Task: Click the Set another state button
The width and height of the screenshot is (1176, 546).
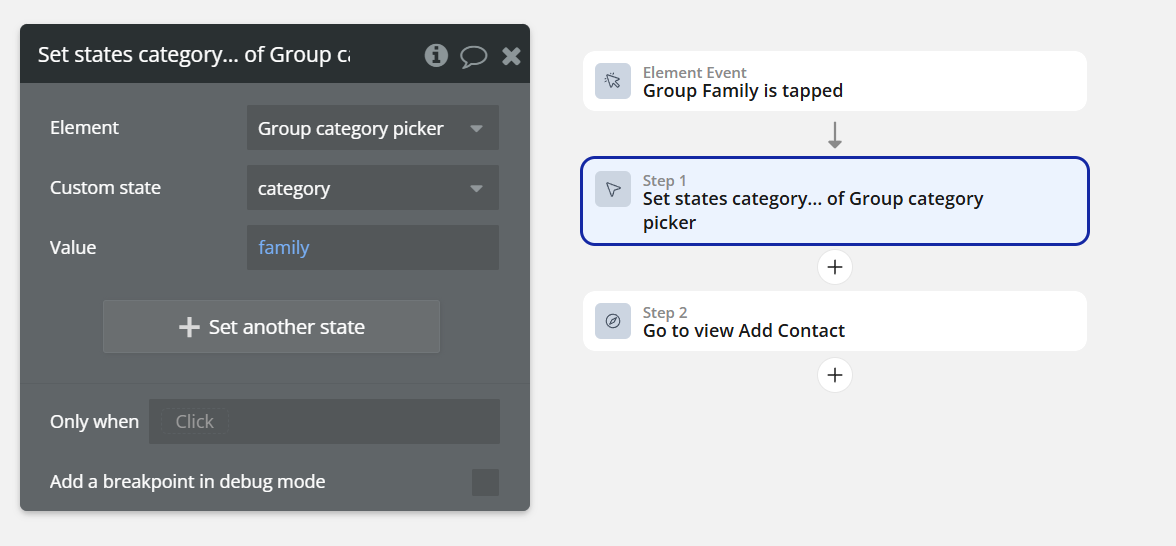Action: [271, 327]
